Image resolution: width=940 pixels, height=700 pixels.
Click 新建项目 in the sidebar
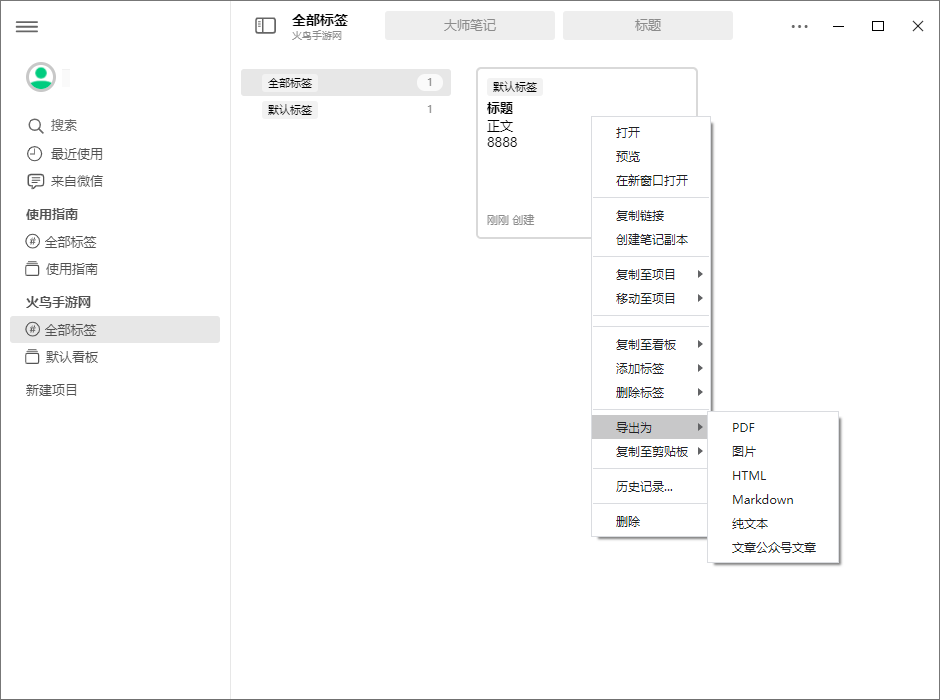[52, 390]
